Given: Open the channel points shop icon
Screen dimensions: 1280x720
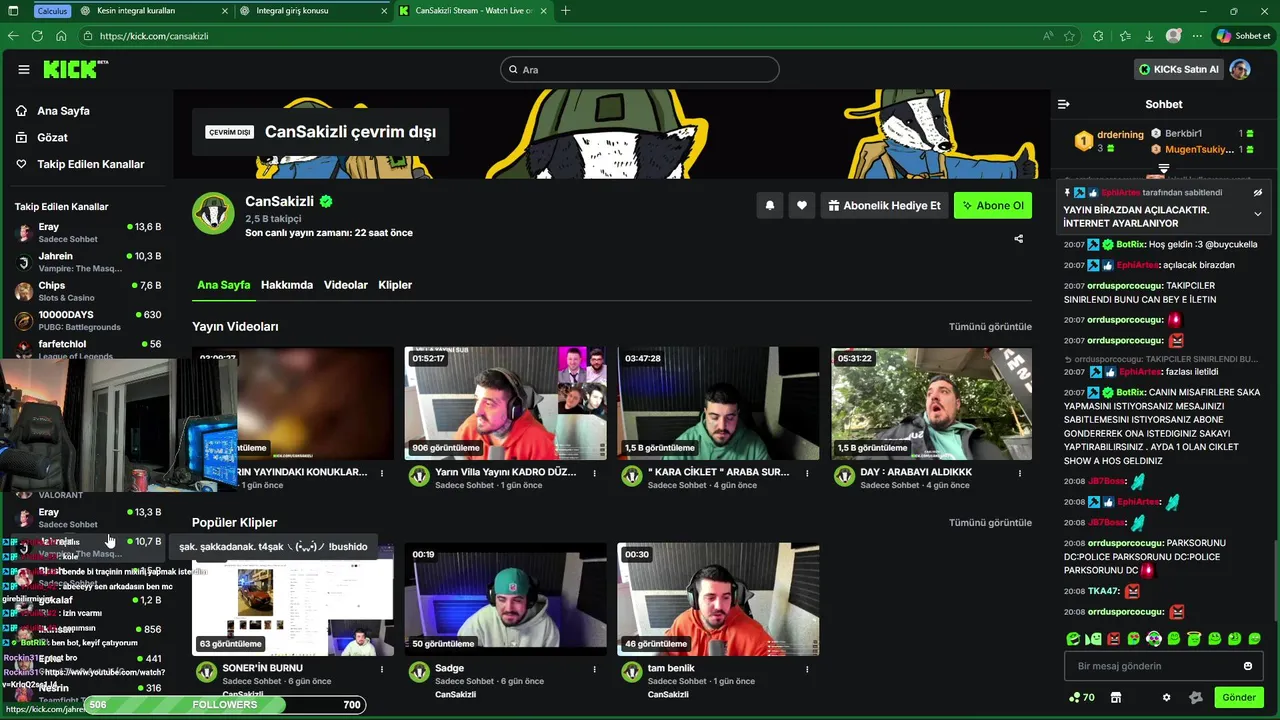Looking at the screenshot, I should (1116, 697).
